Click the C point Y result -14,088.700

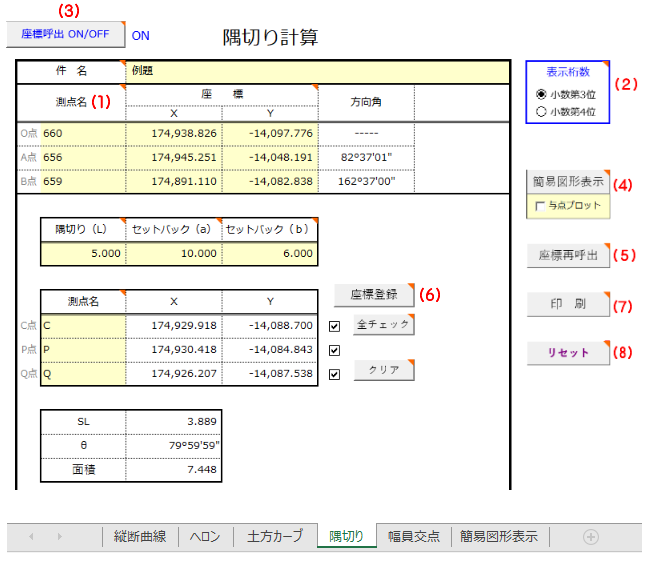pos(270,326)
